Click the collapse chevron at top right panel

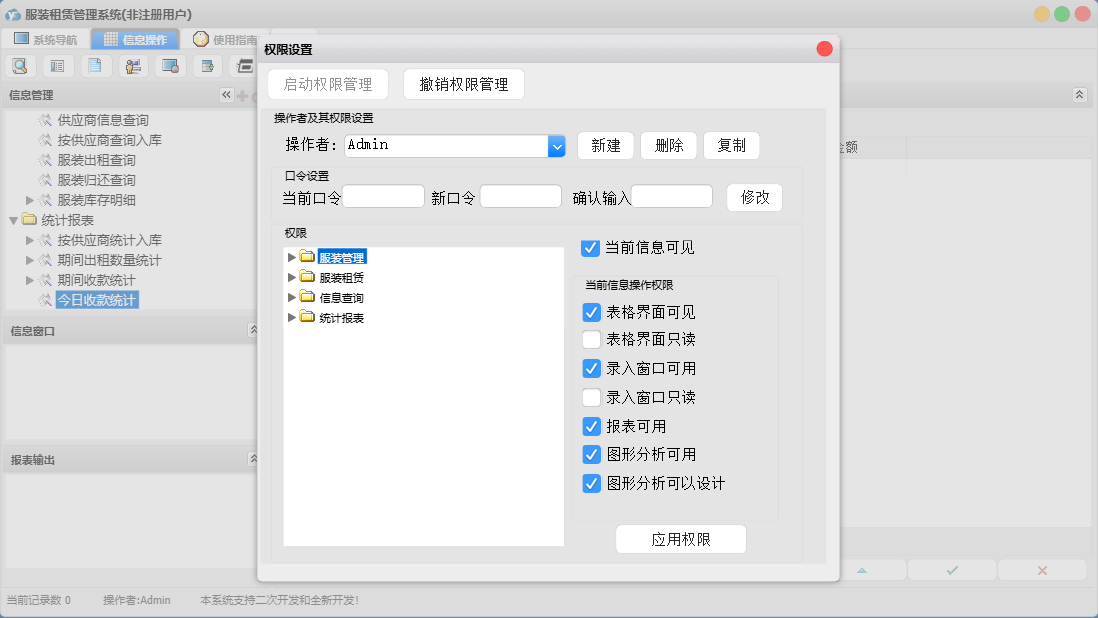(x=1080, y=94)
